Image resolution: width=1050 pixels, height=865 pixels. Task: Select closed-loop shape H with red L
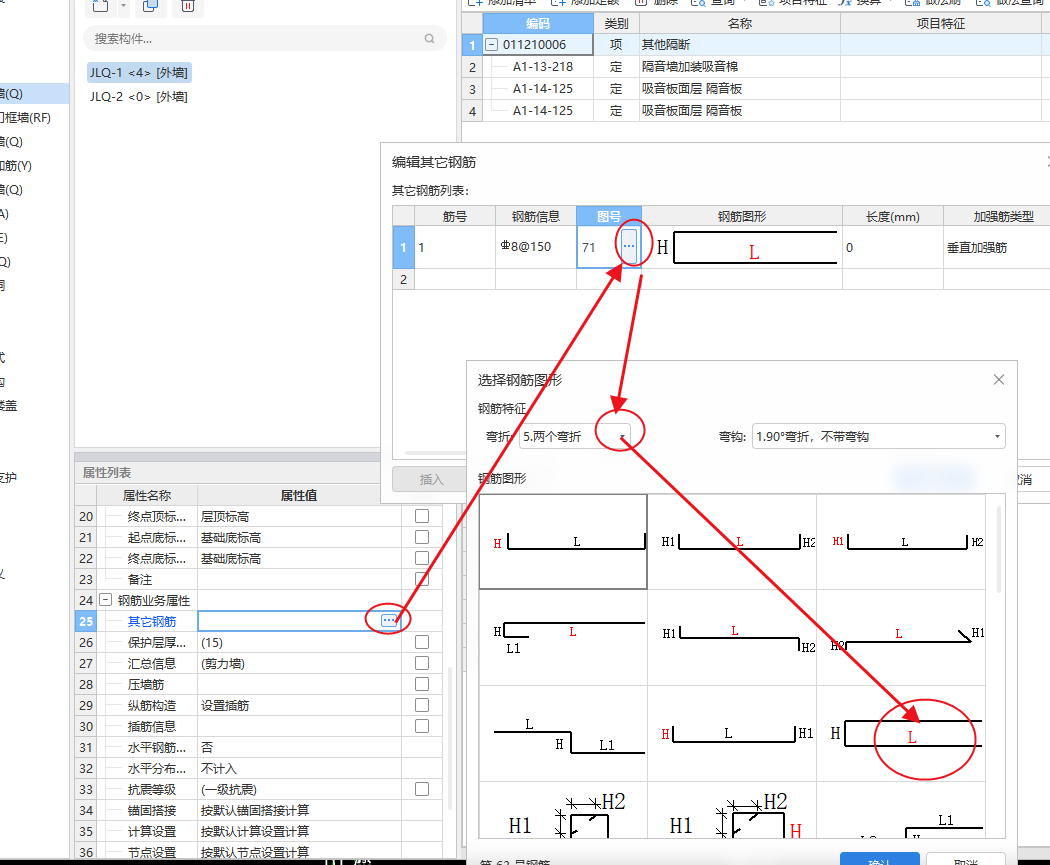click(x=901, y=734)
